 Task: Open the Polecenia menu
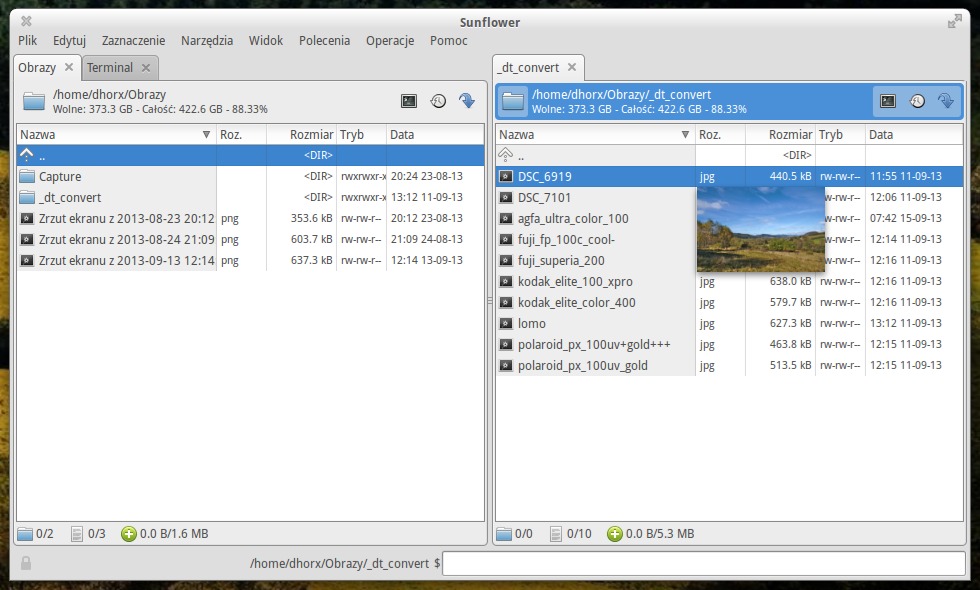tap(324, 41)
